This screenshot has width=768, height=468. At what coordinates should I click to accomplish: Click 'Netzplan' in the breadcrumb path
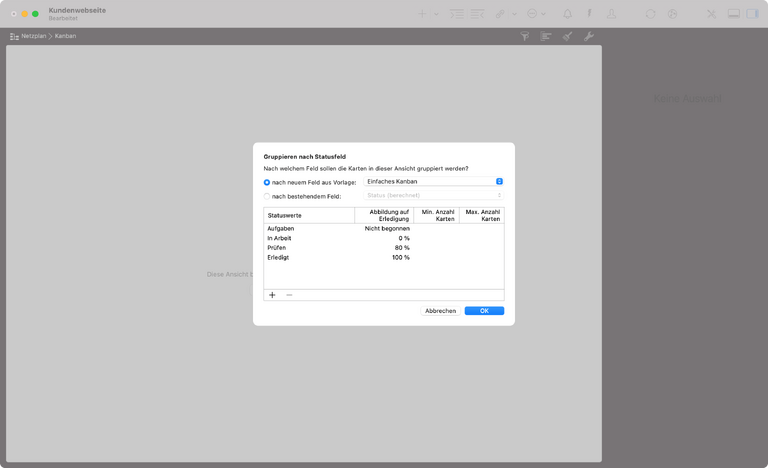(x=33, y=36)
